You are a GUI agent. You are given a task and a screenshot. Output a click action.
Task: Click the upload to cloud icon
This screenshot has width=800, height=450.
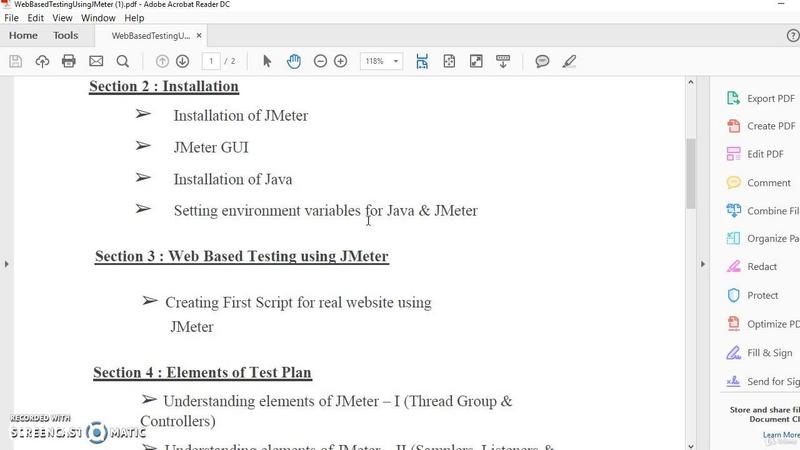tap(42, 62)
